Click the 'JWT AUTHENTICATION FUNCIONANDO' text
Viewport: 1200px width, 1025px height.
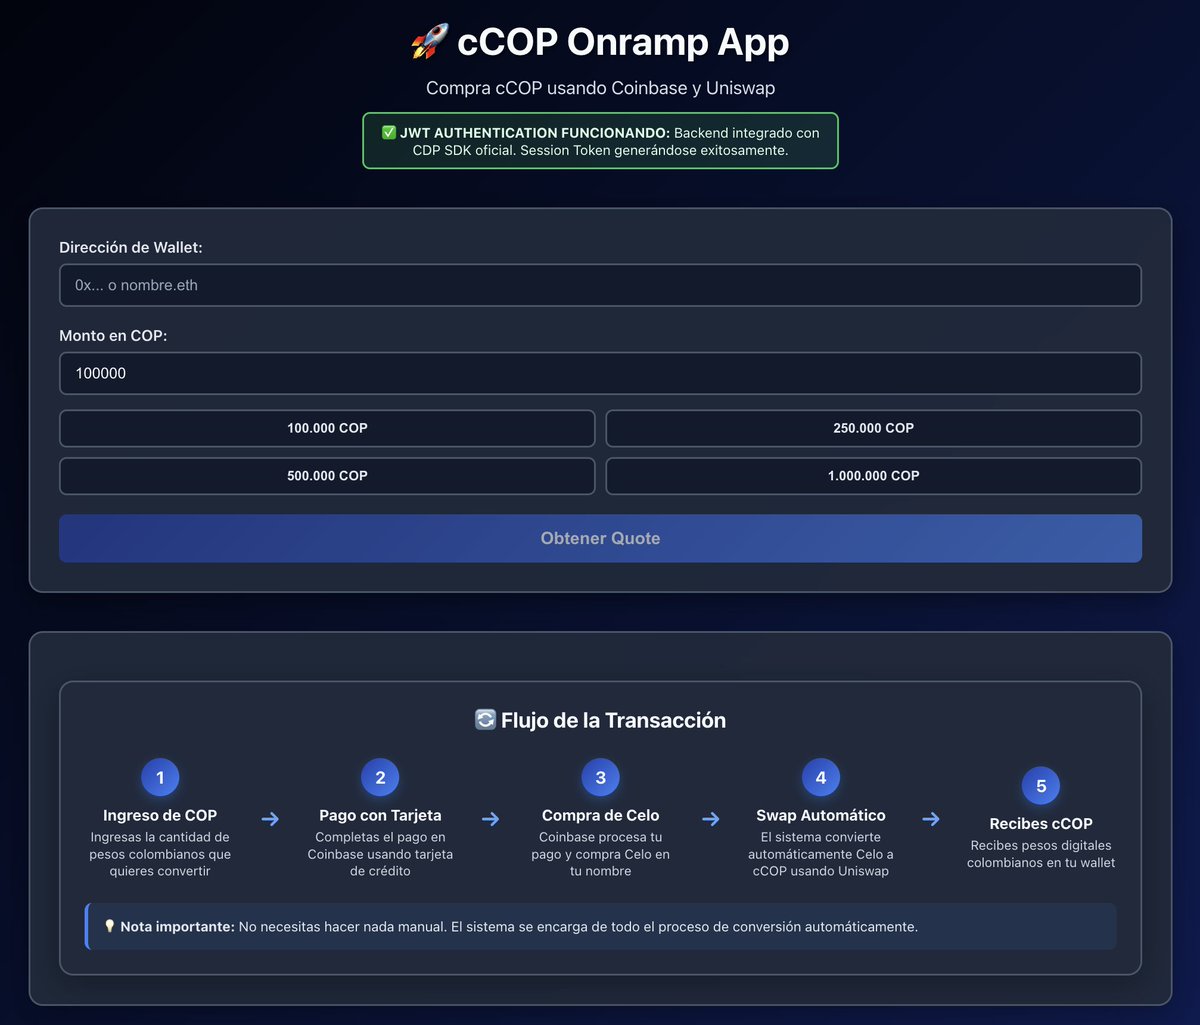point(535,133)
